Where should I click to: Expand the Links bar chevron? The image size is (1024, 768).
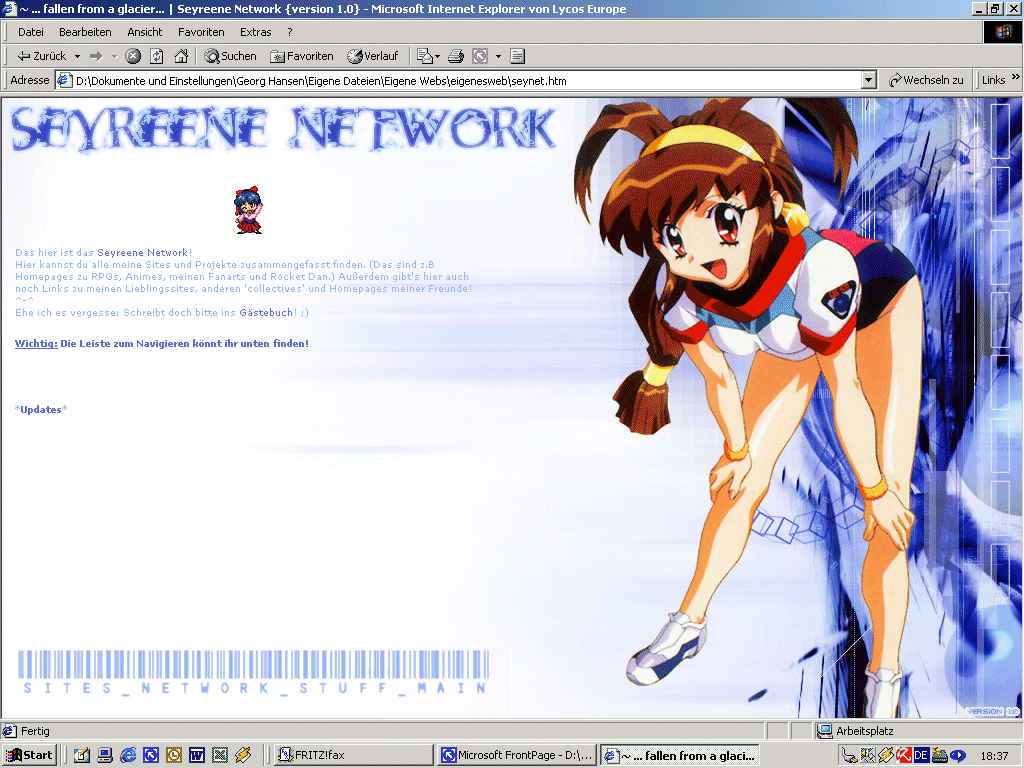[1016, 77]
